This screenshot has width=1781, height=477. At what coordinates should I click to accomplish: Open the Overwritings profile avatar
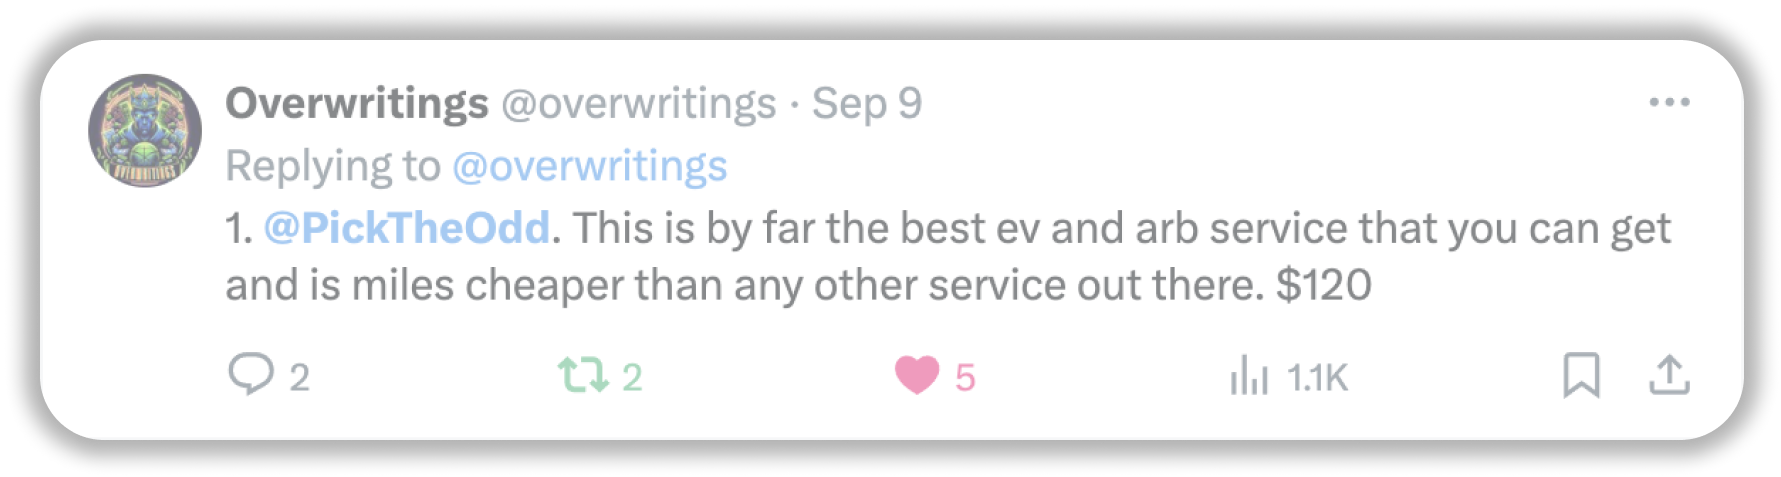click(x=146, y=131)
